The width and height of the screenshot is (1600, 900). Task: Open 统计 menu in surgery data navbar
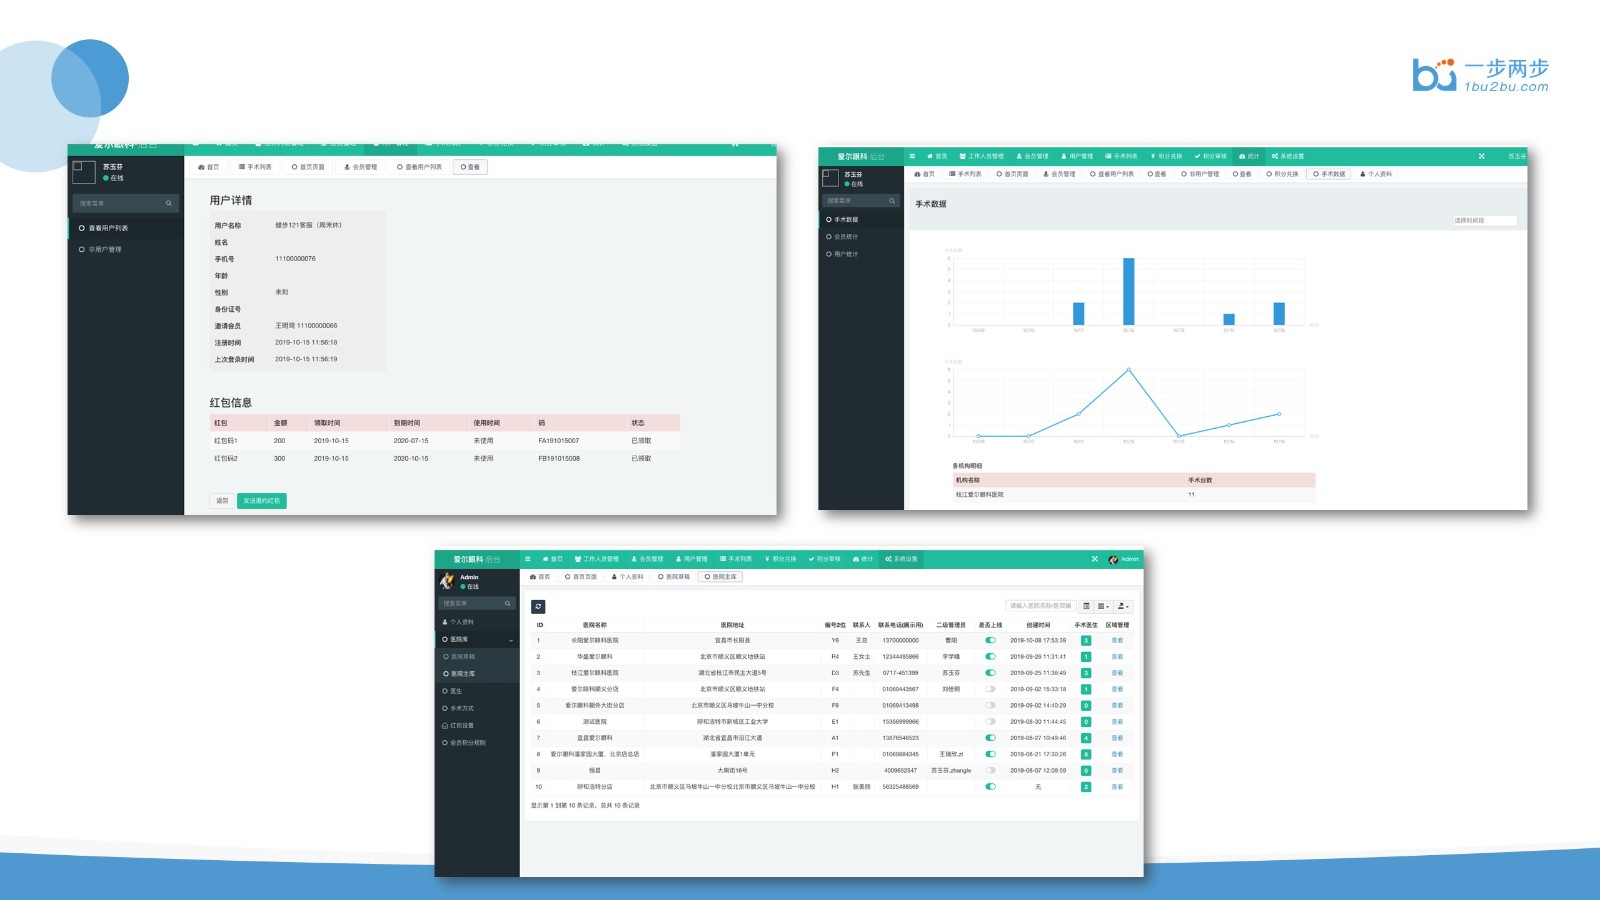point(1249,156)
